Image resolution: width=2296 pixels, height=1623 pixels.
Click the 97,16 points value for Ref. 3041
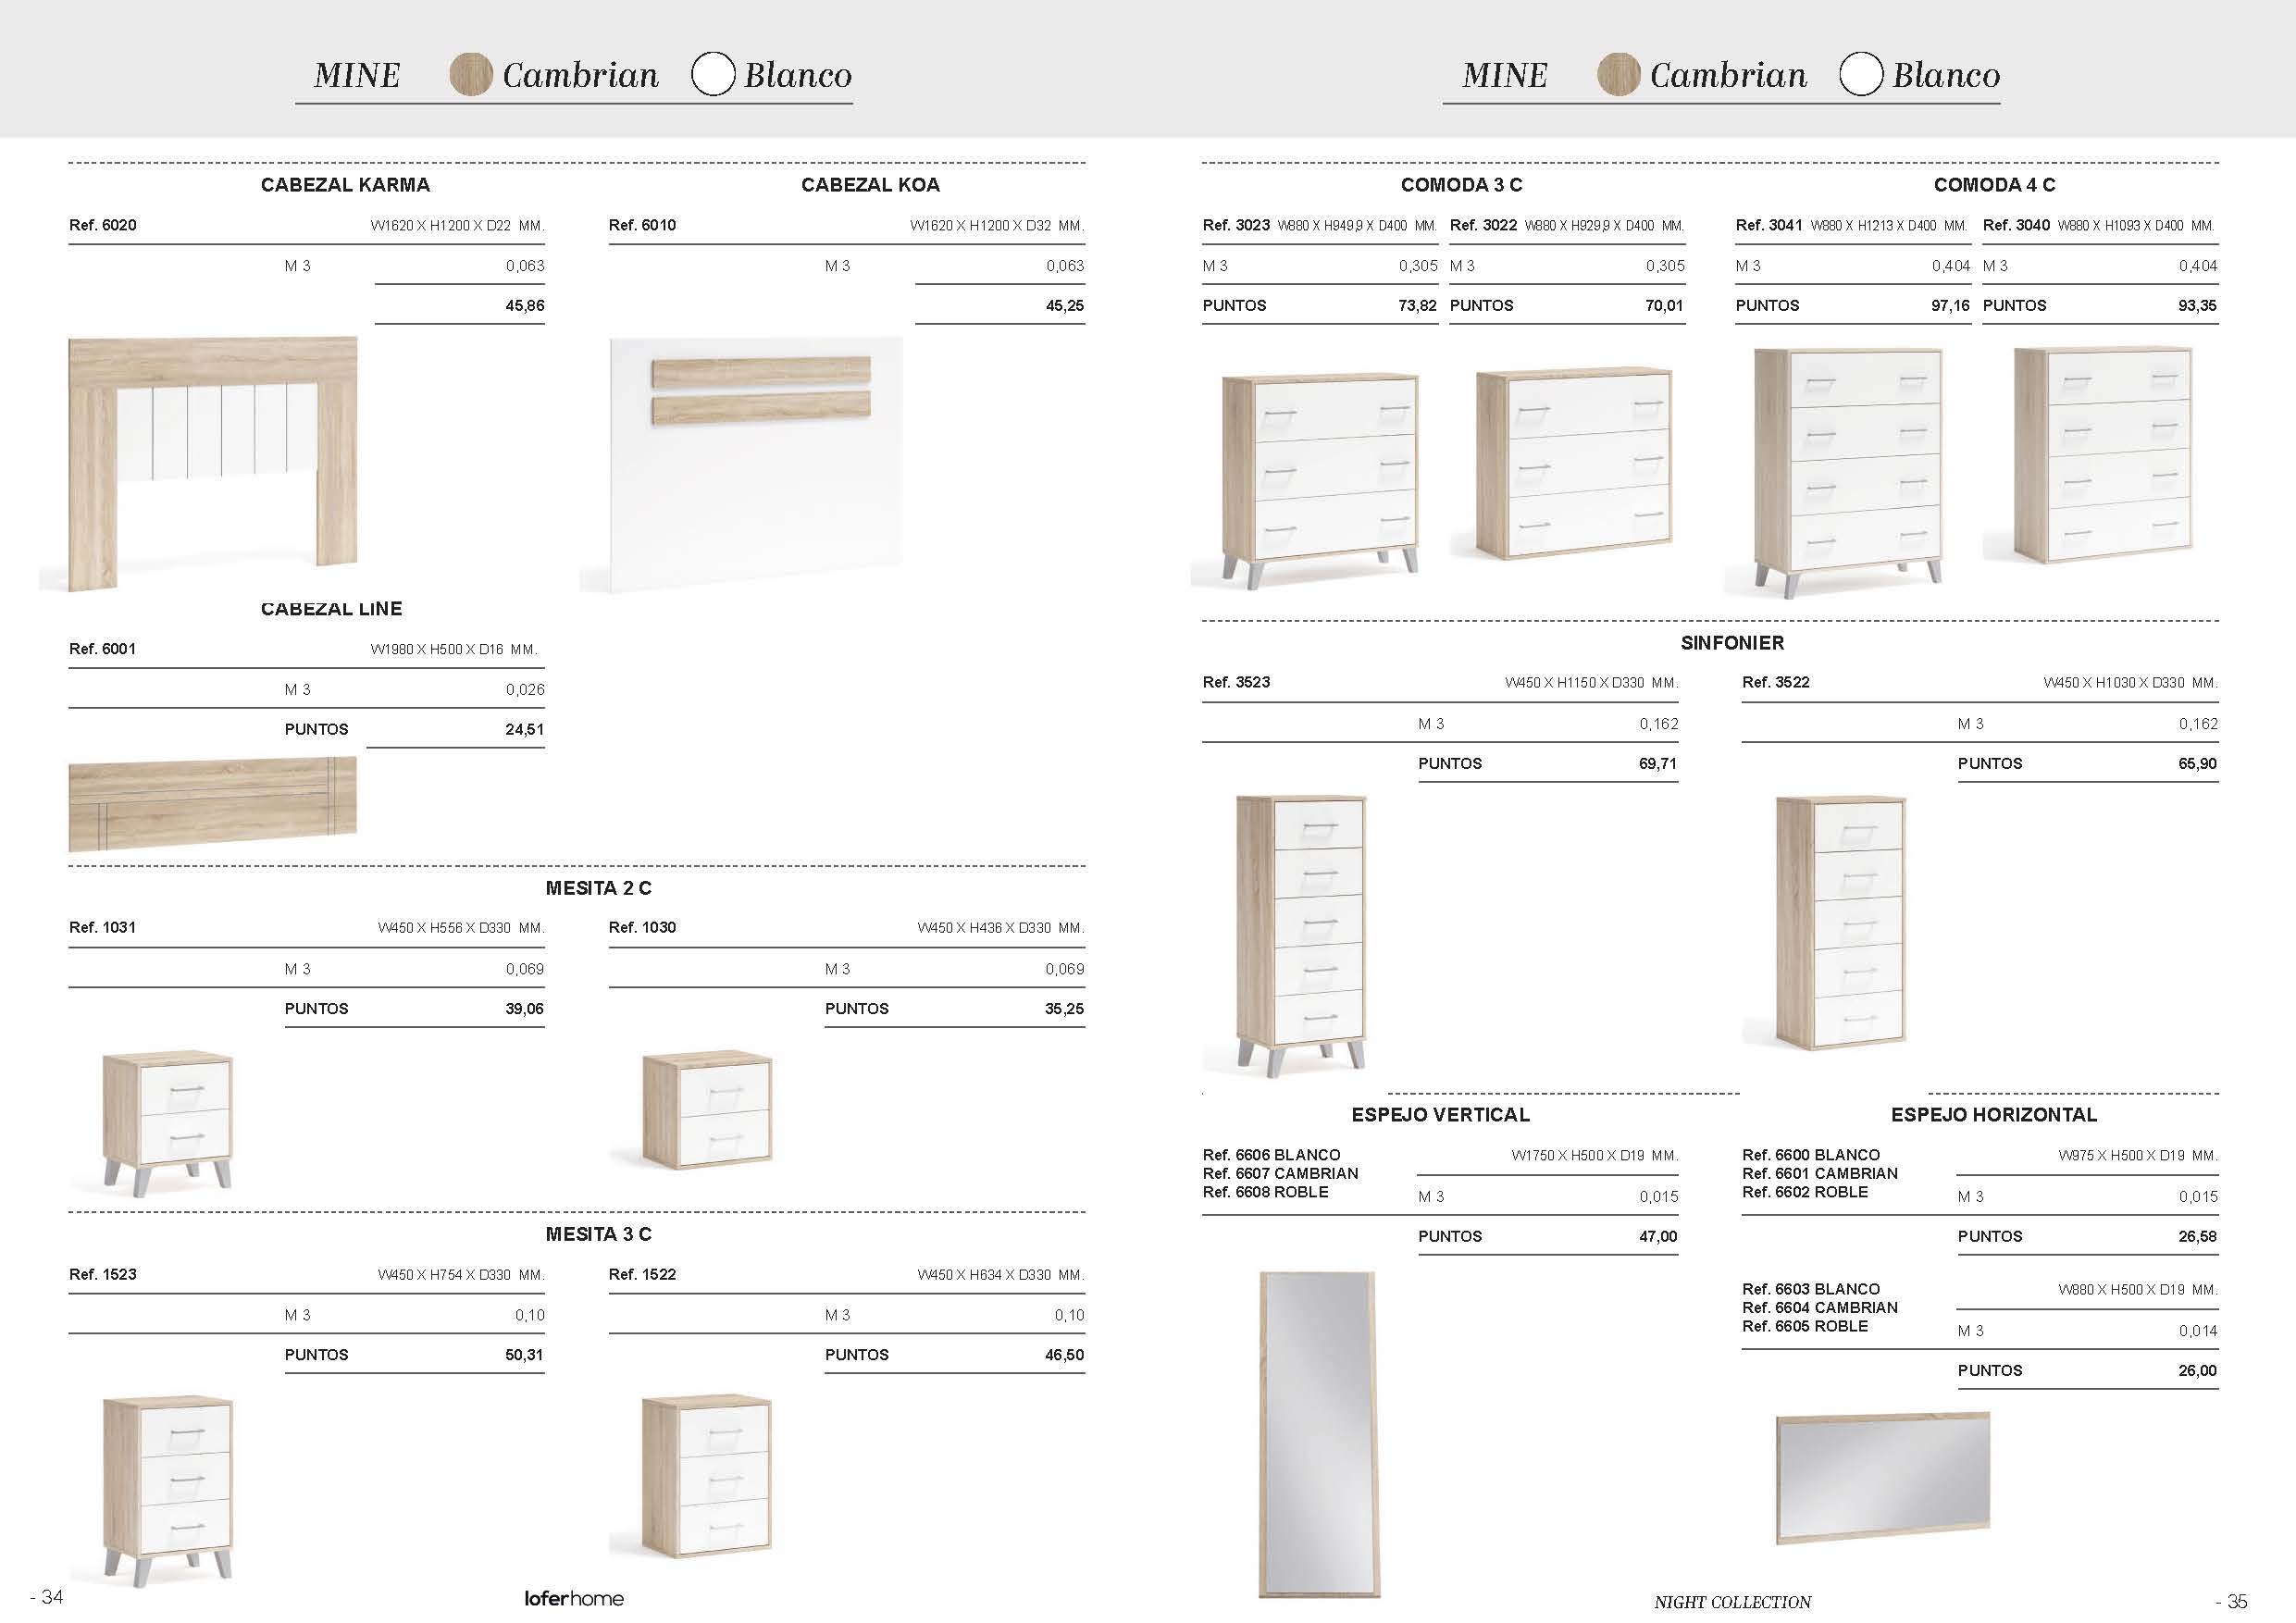click(x=1951, y=306)
